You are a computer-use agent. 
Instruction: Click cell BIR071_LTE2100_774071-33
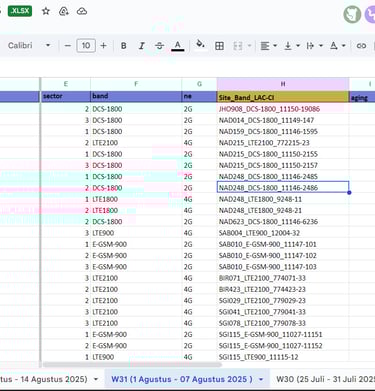point(283,278)
